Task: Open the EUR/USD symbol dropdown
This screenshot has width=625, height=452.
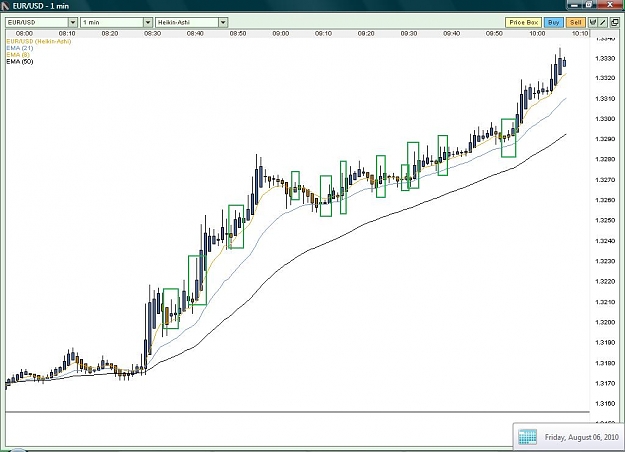Action: (x=41, y=22)
